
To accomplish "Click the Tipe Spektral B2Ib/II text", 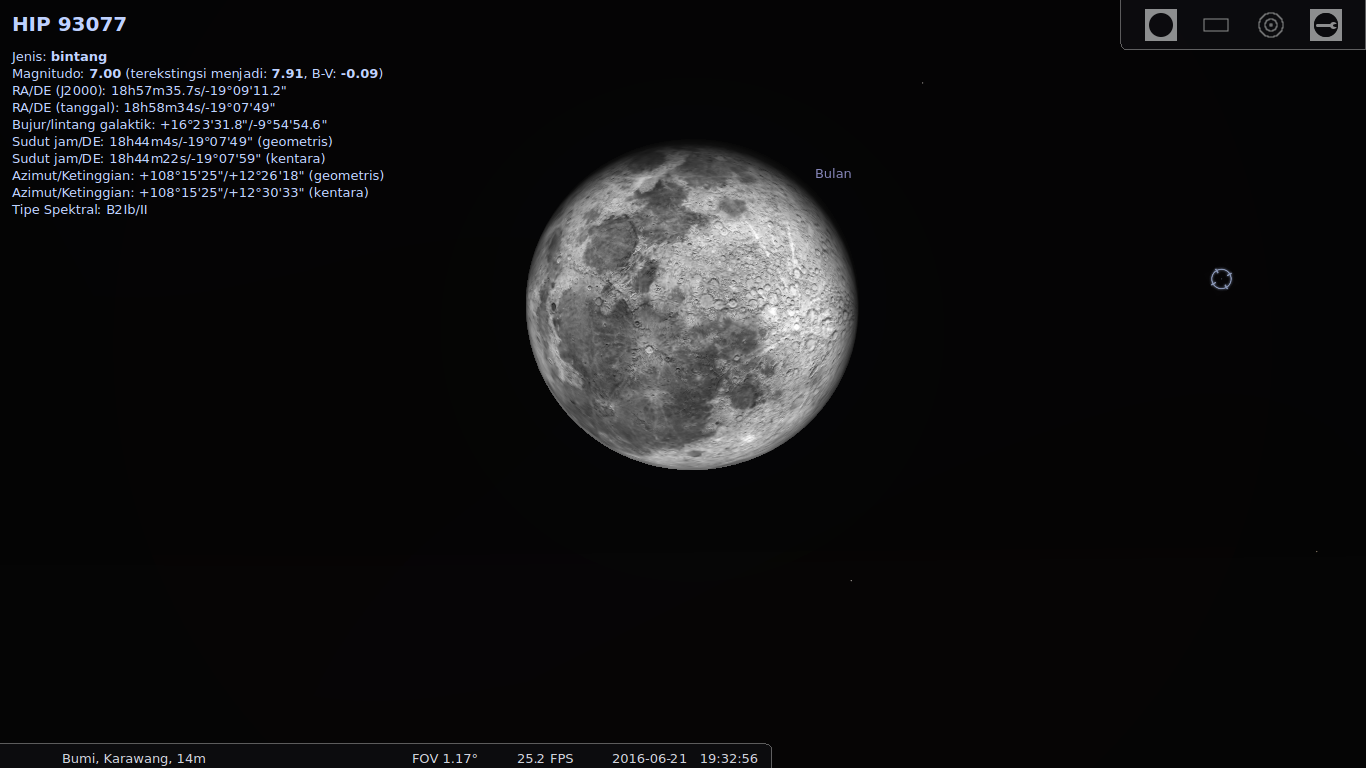I will (x=78, y=210).
